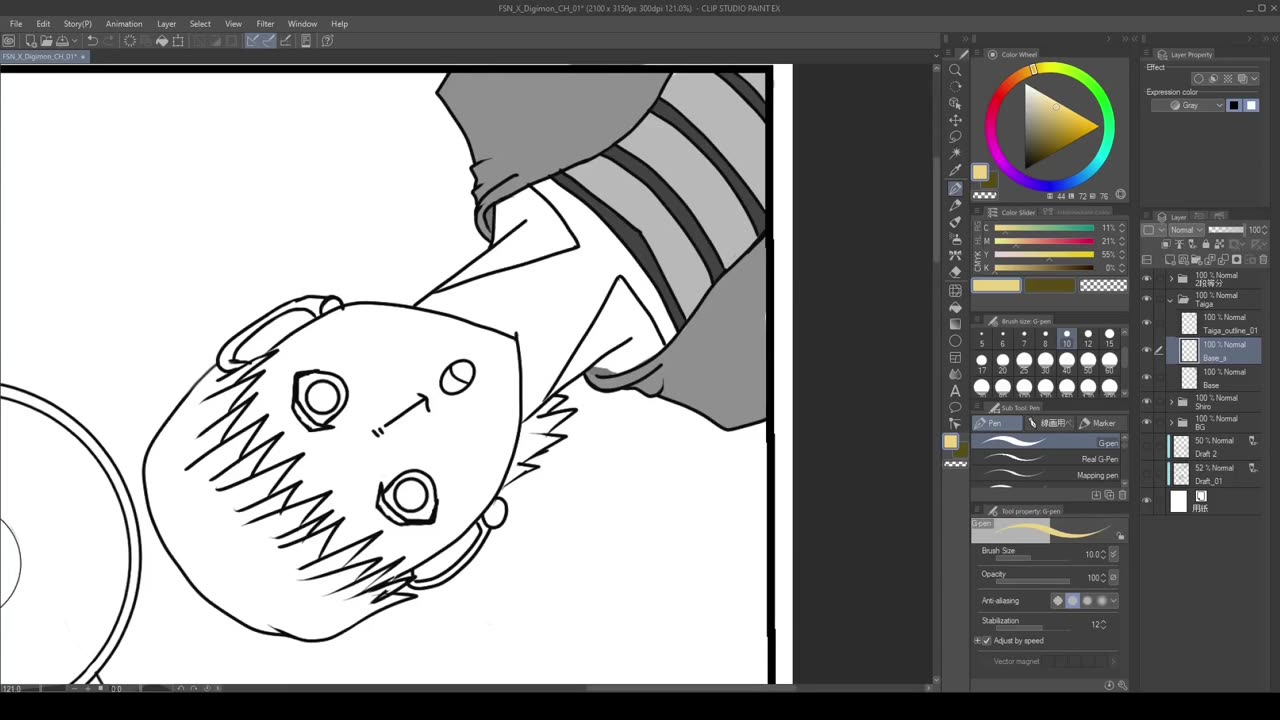The width and height of the screenshot is (1280, 720).
Task: Select the Move layer tool
Action: pyautogui.click(x=955, y=120)
